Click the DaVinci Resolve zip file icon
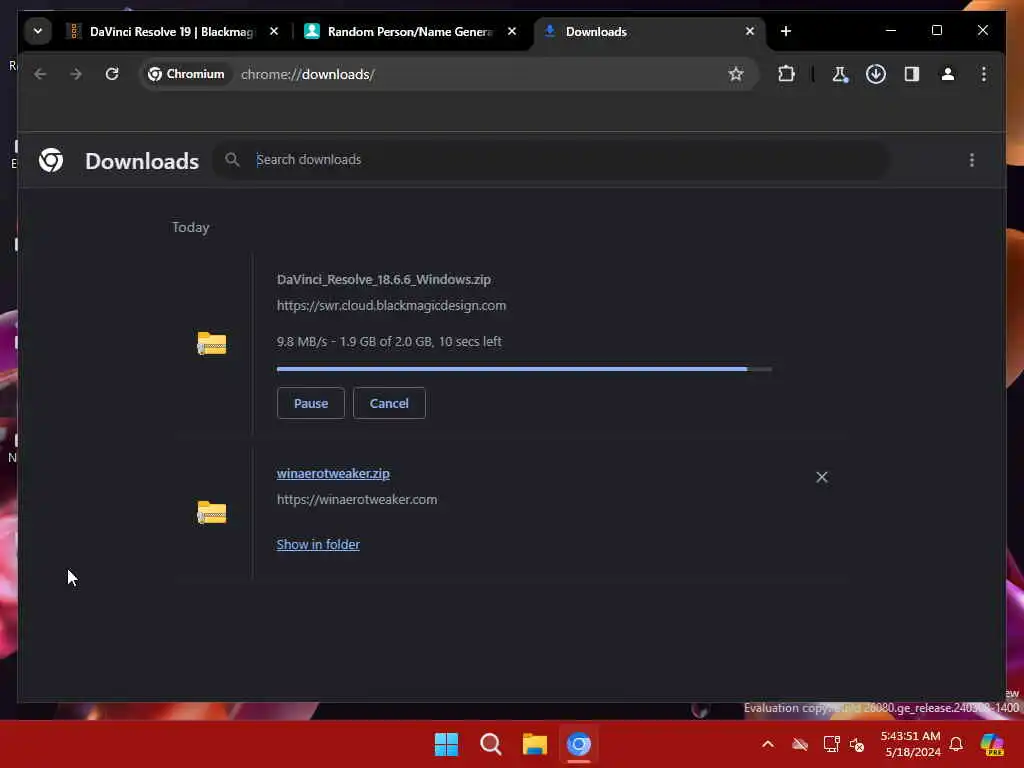Image resolution: width=1024 pixels, height=768 pixels. click(x=212, y=343)
